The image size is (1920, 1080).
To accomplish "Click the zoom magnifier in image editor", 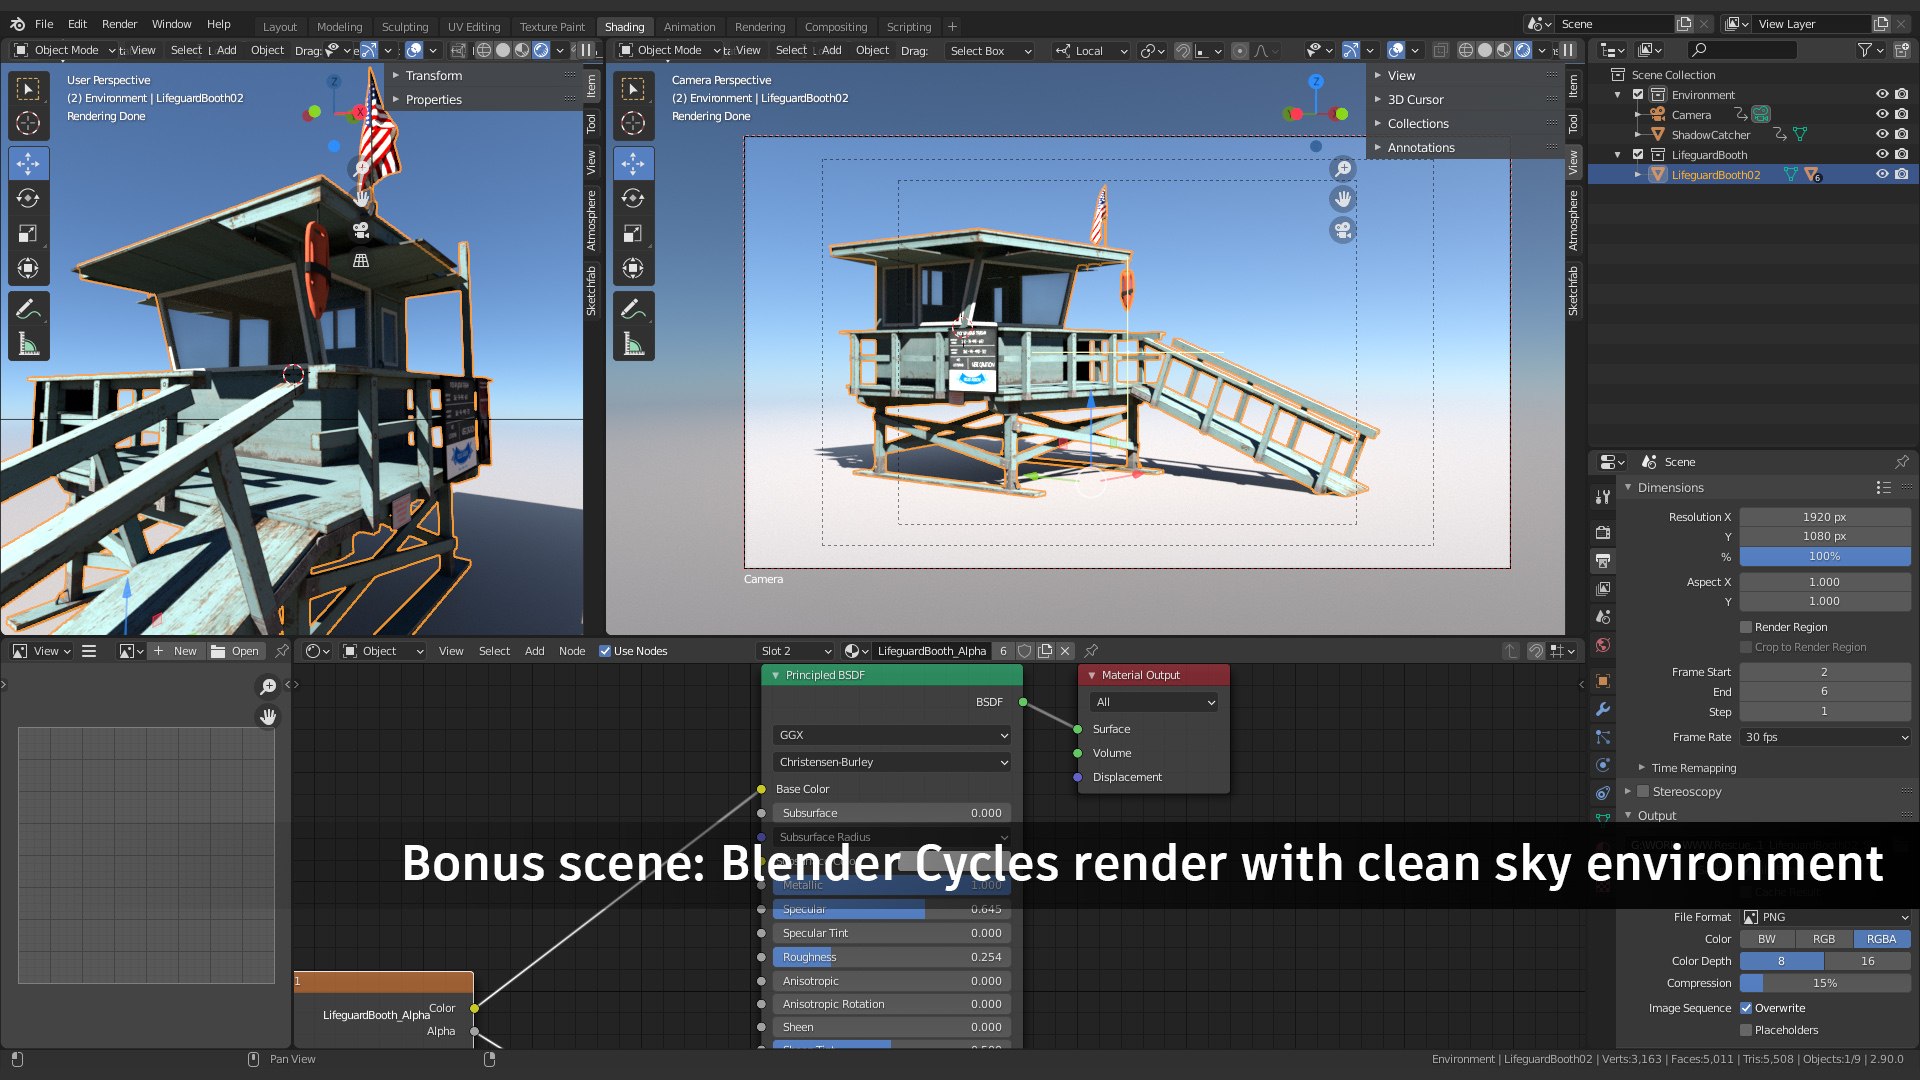I will (268, 686).
